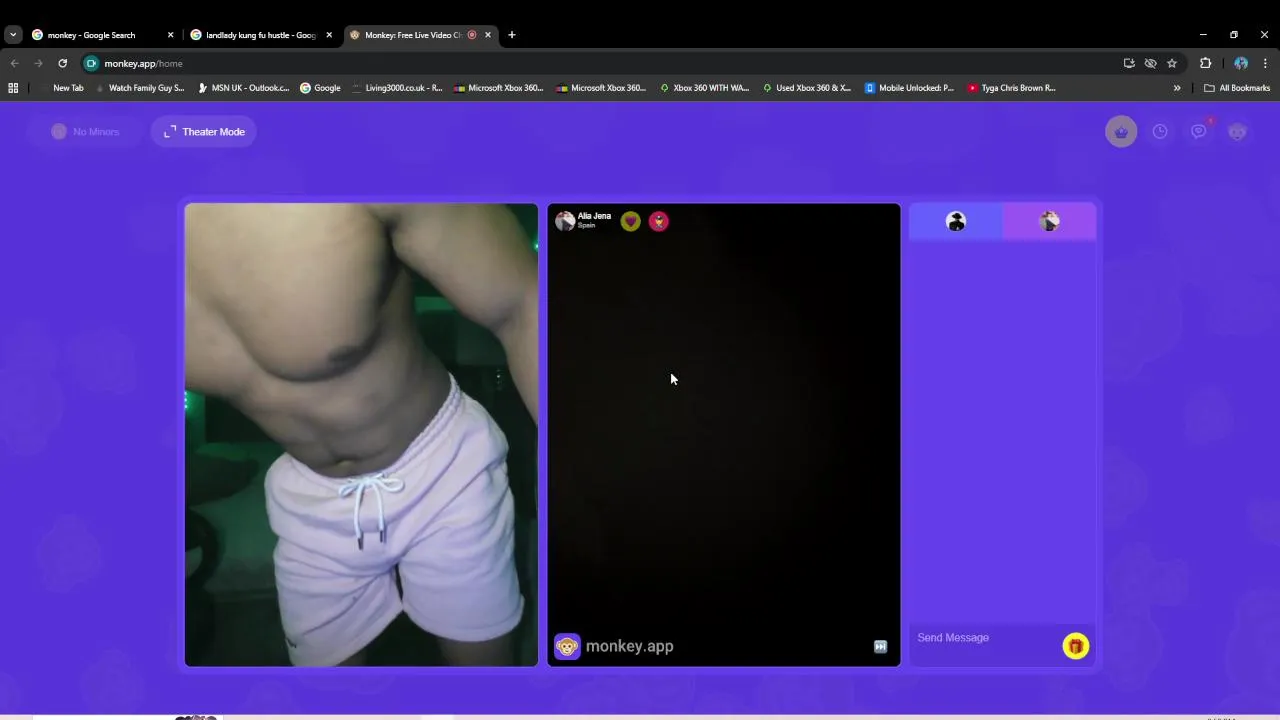Skip to next match using the forward icon

tap(880, 646)
